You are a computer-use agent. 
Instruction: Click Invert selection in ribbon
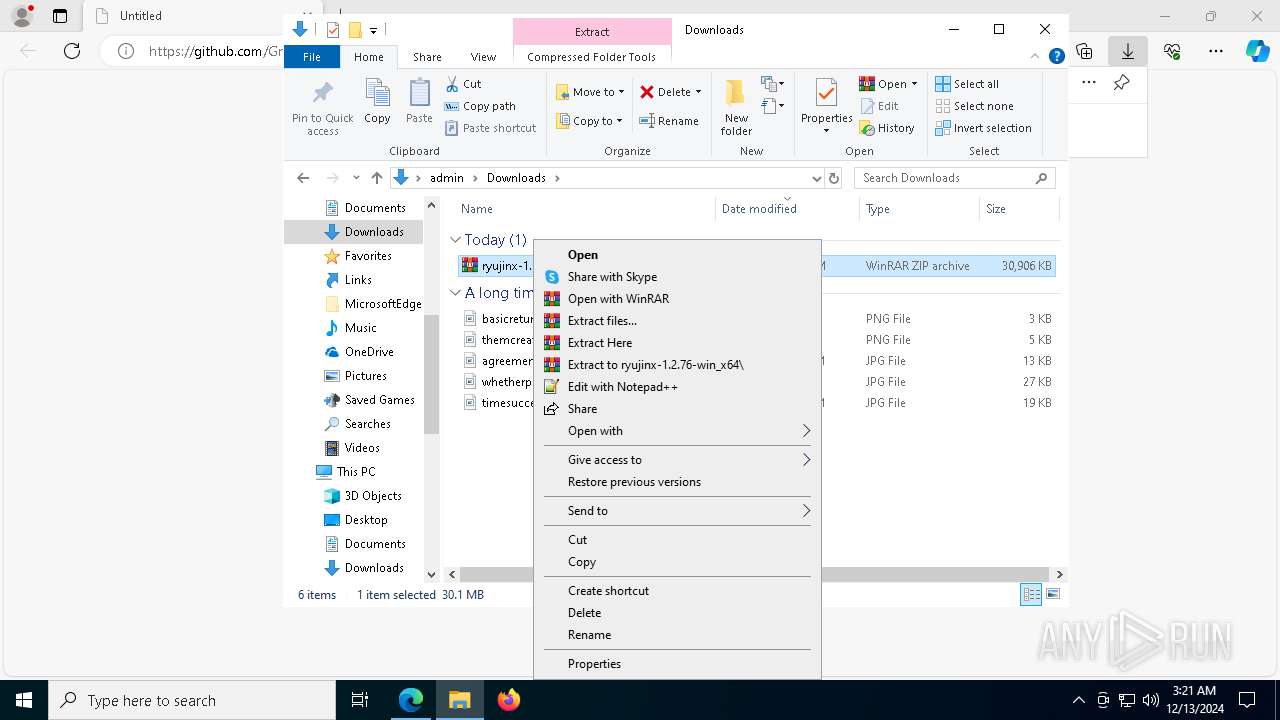[983, 128]
